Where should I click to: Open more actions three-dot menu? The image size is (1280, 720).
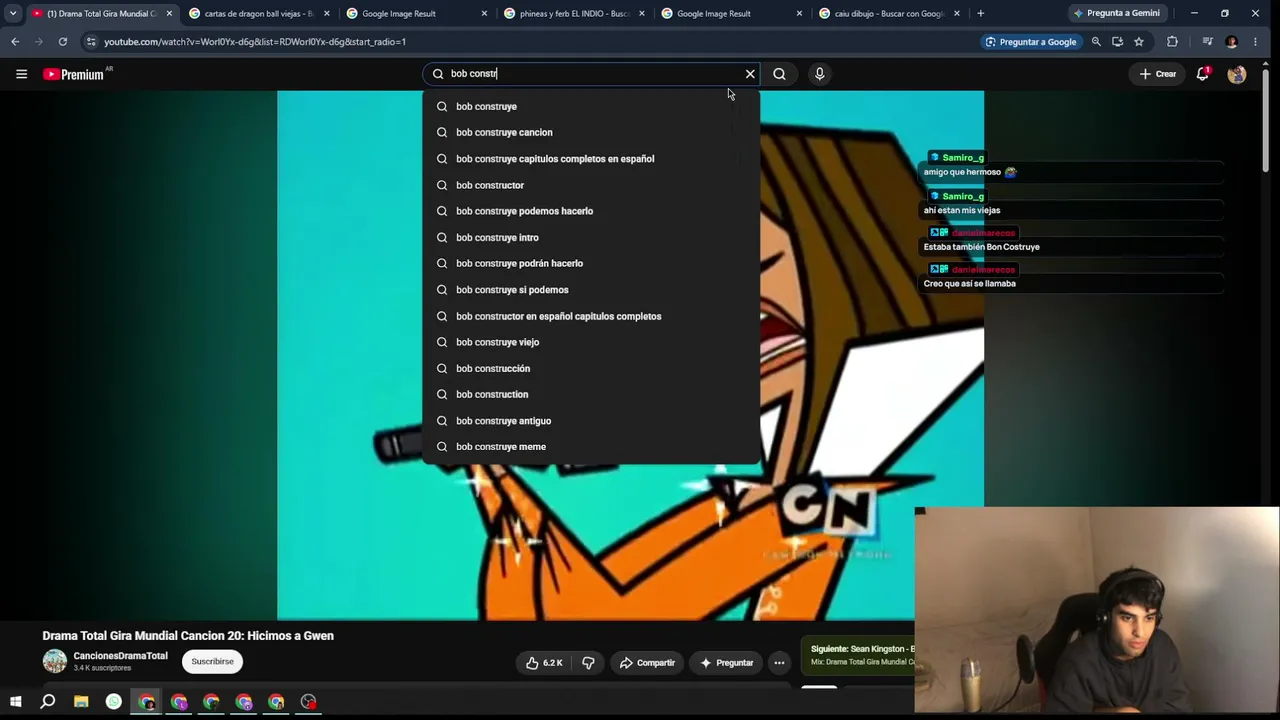[779, 663]
